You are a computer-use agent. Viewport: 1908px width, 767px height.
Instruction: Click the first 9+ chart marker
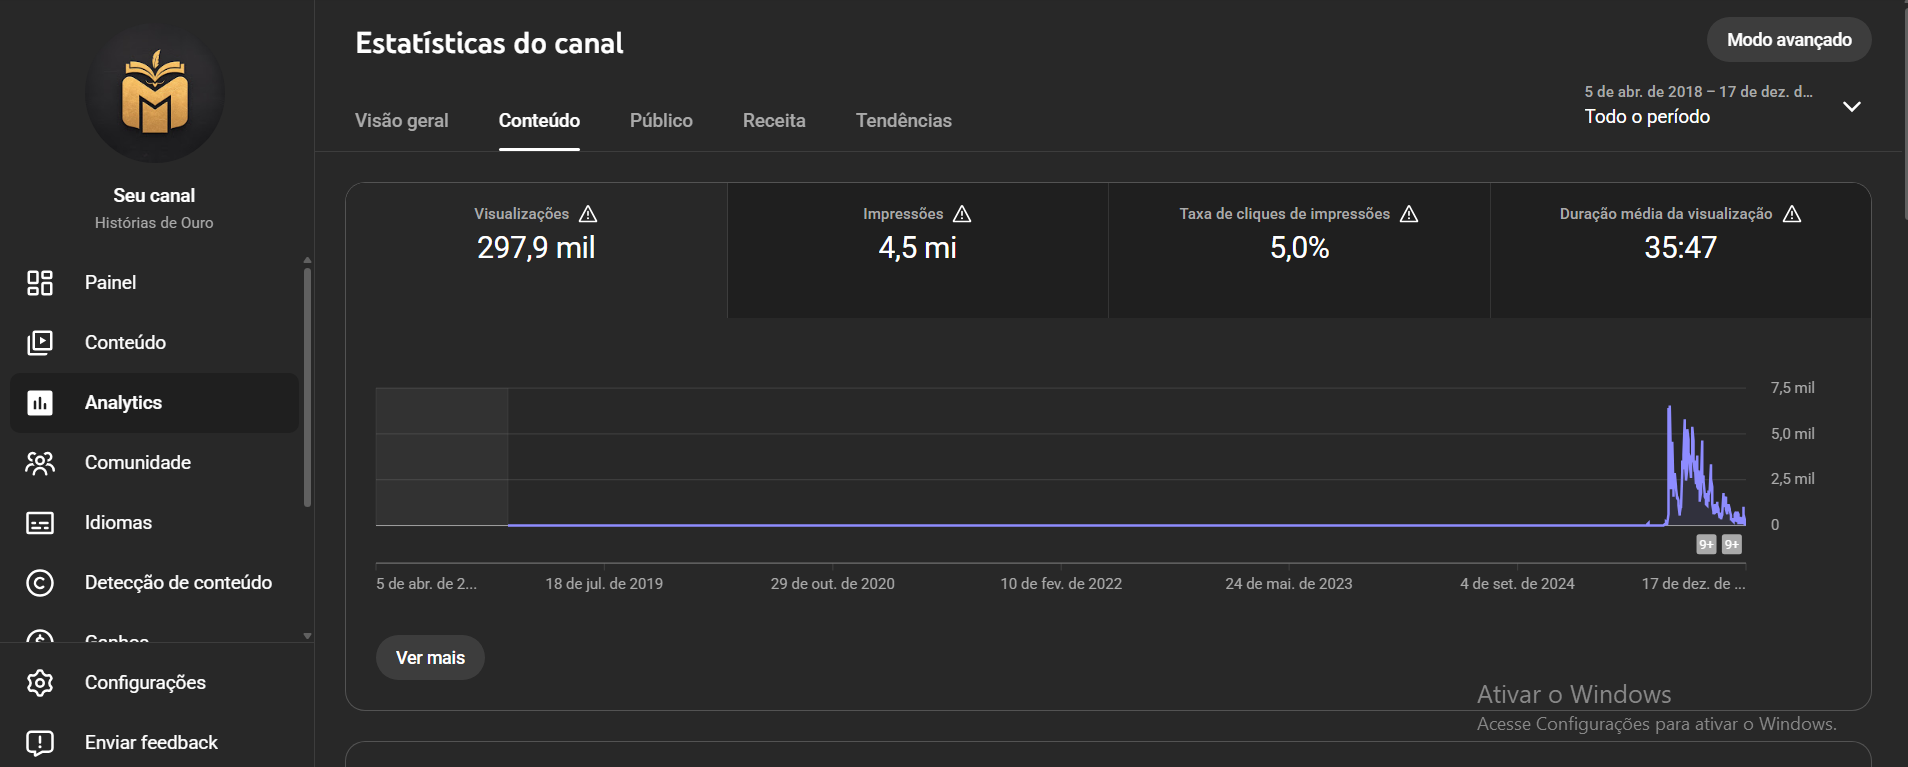[1706, 544]
